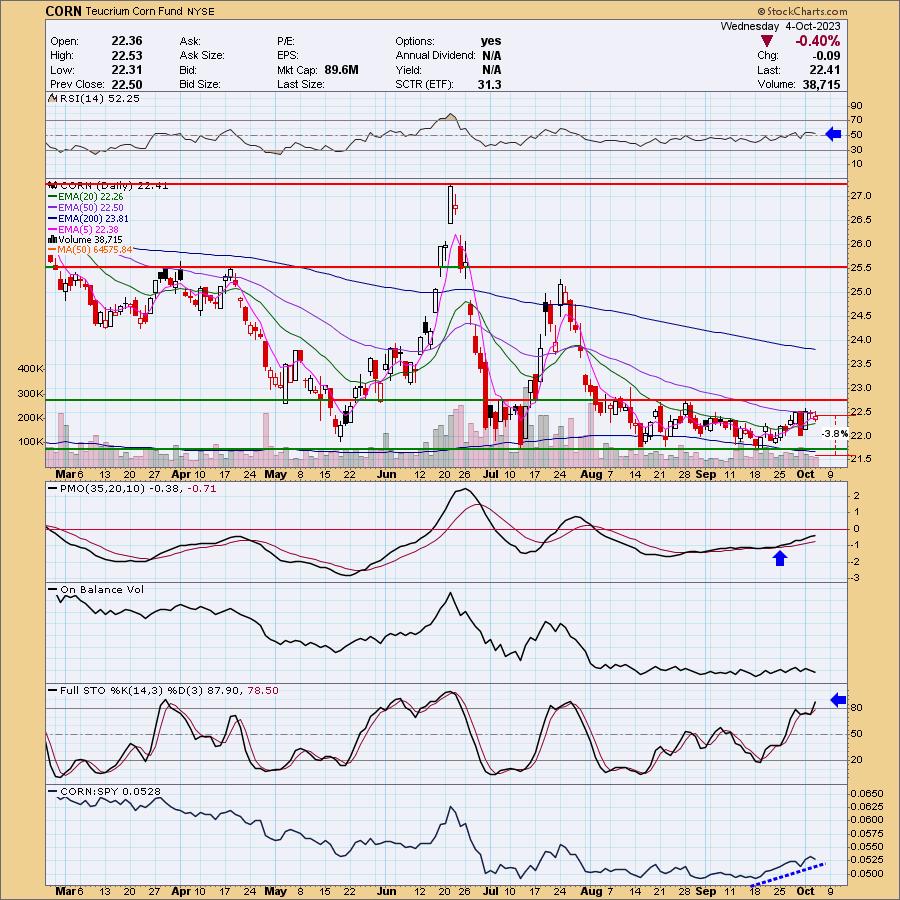Click the 90 level on RSI axis
This screenshot has height=900, width=900.
coord(856,106)
